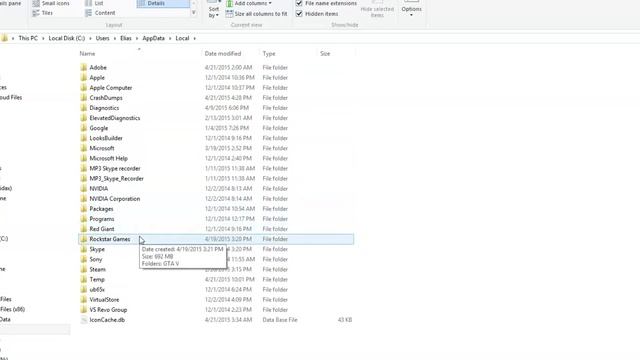Select the Apple Computer folder icon
Screen dimensions: 640x360
[84, 88]
